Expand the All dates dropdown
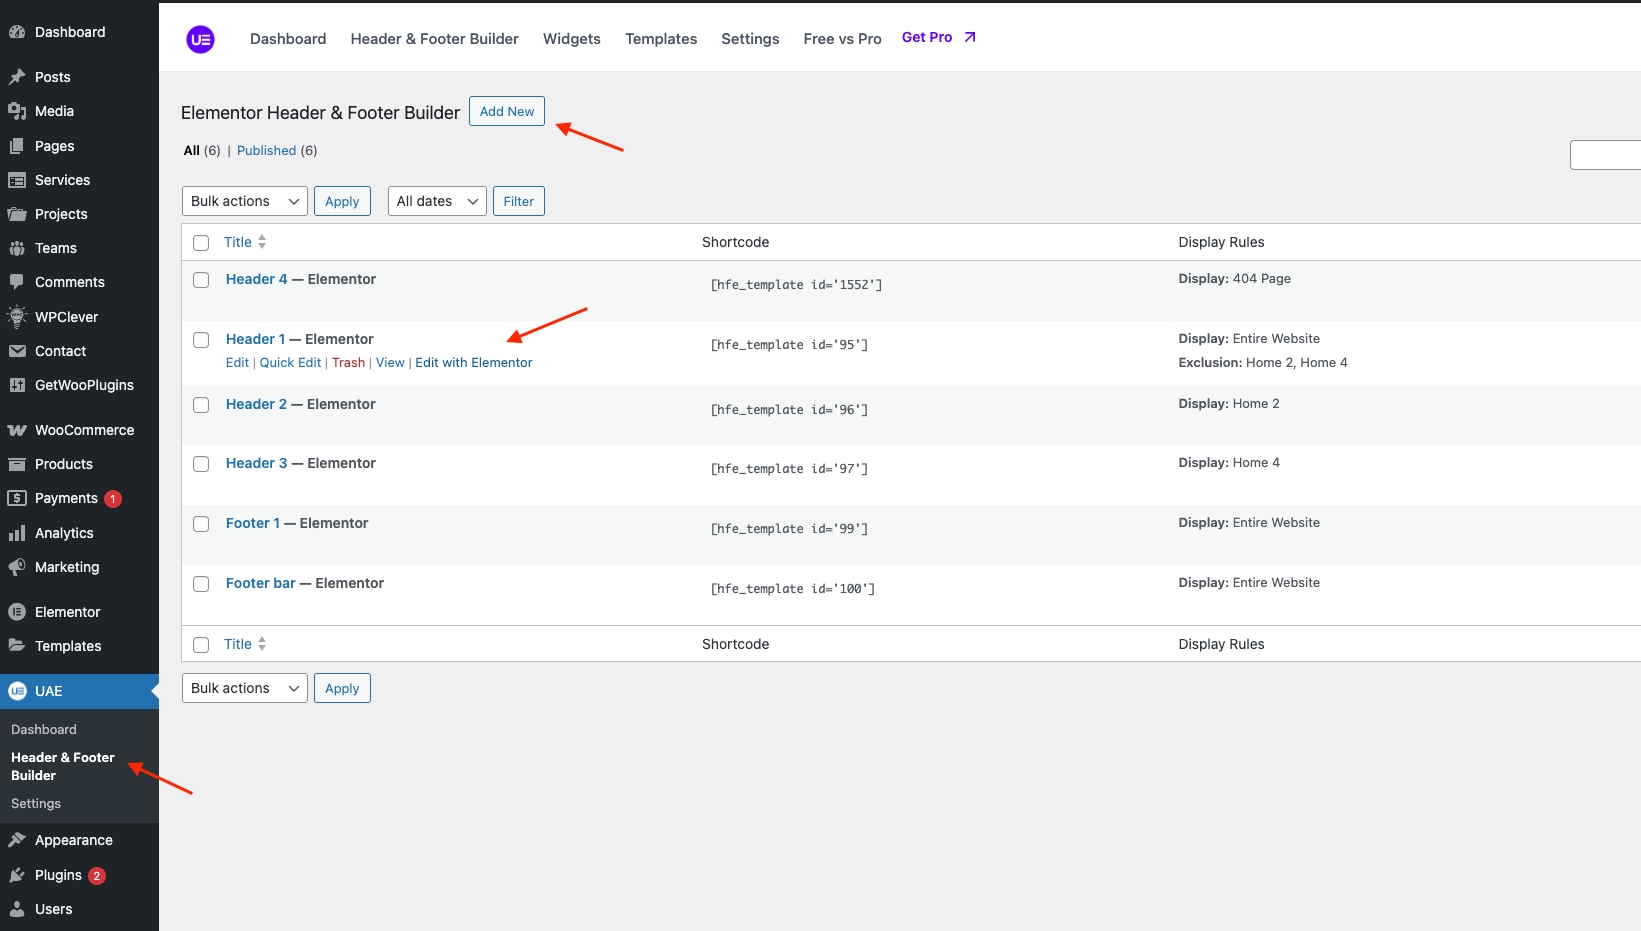The width and height of the screenshot is (1641, 931). [x=437, y=201]
